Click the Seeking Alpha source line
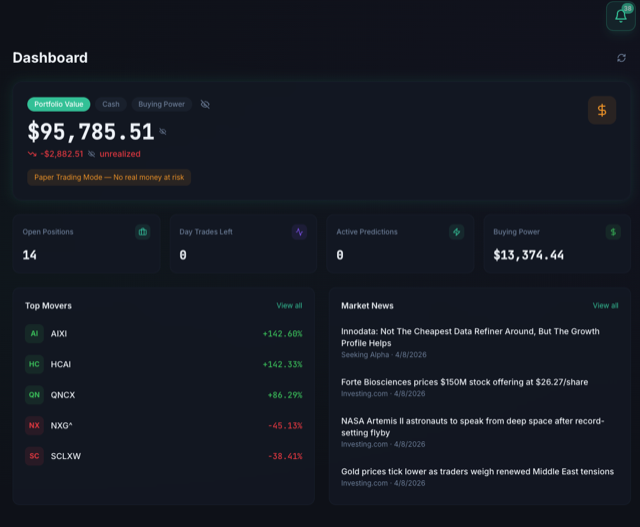640x527 pixels. click(384, 355)
